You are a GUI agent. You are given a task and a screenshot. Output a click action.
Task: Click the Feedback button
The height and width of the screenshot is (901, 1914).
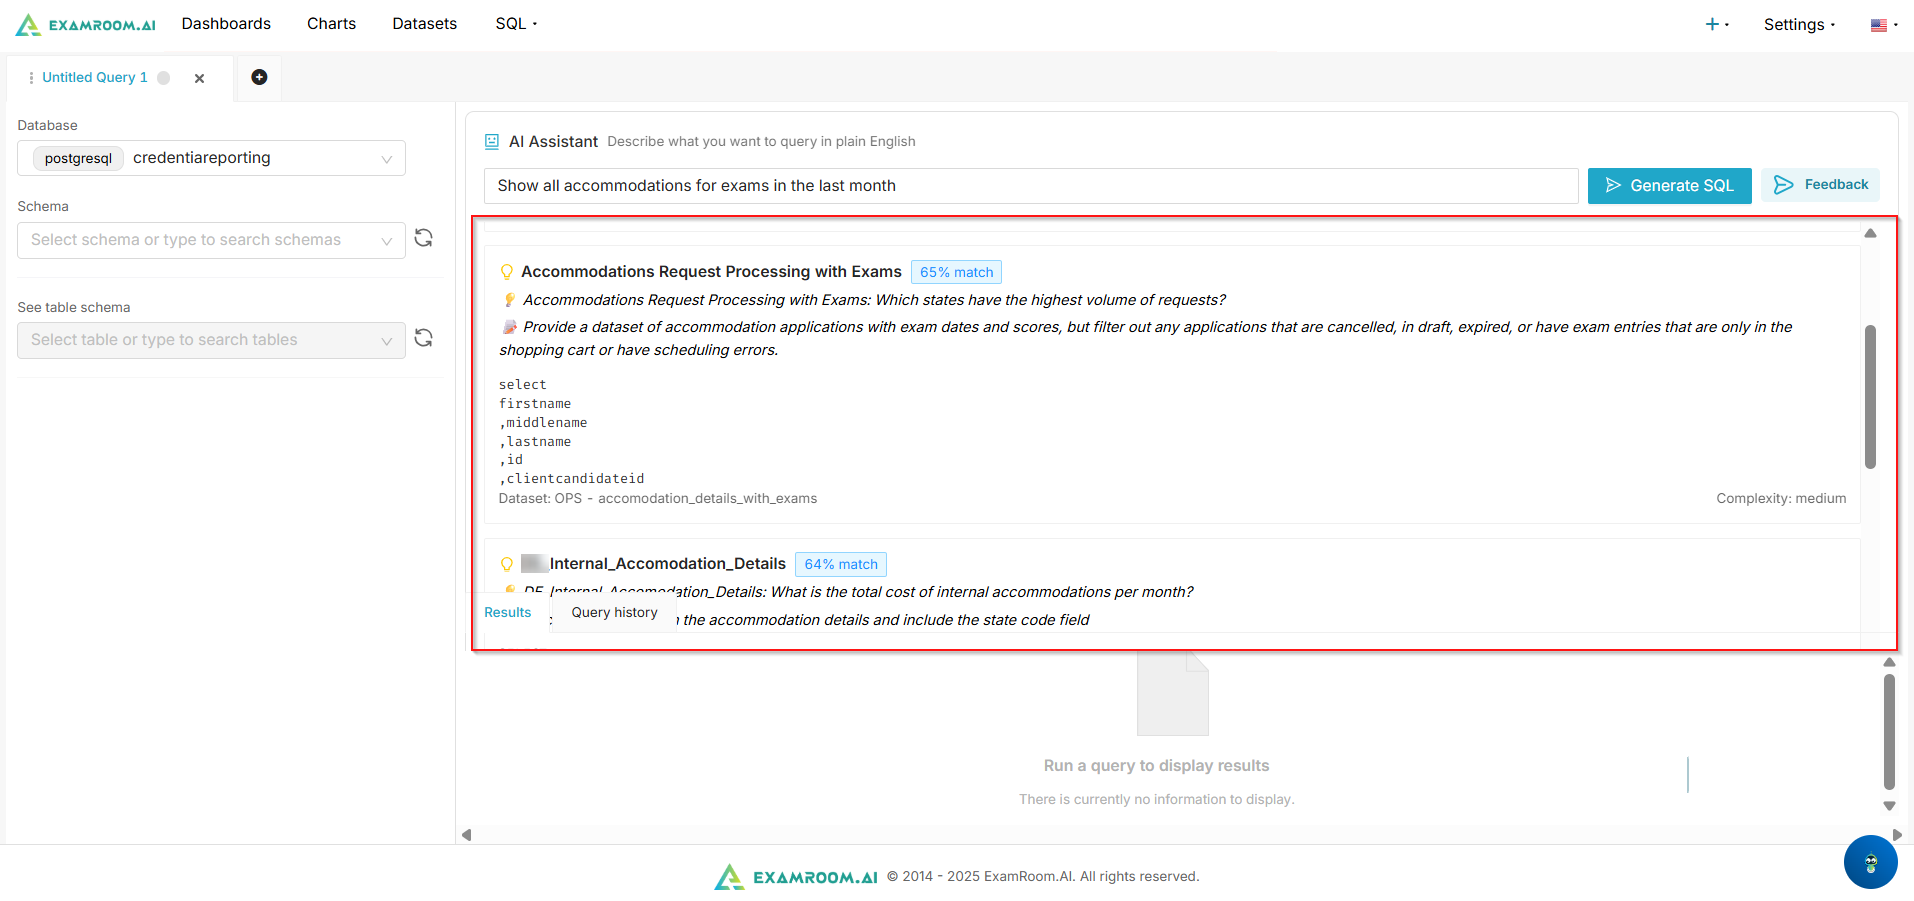[1821, 185]
